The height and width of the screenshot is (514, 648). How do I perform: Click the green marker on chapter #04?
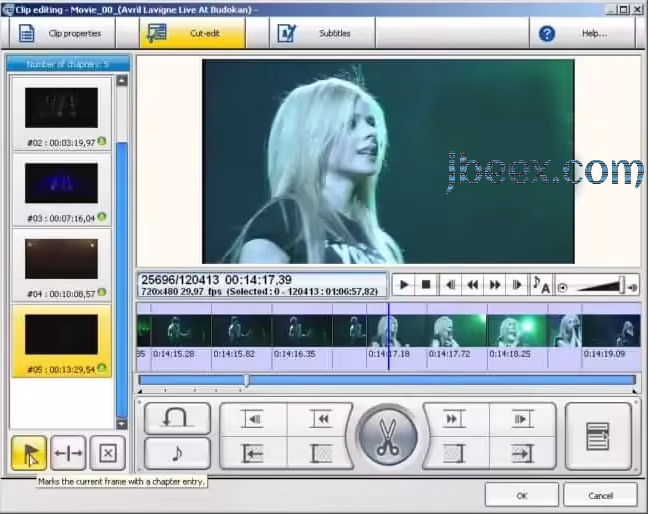102,292
